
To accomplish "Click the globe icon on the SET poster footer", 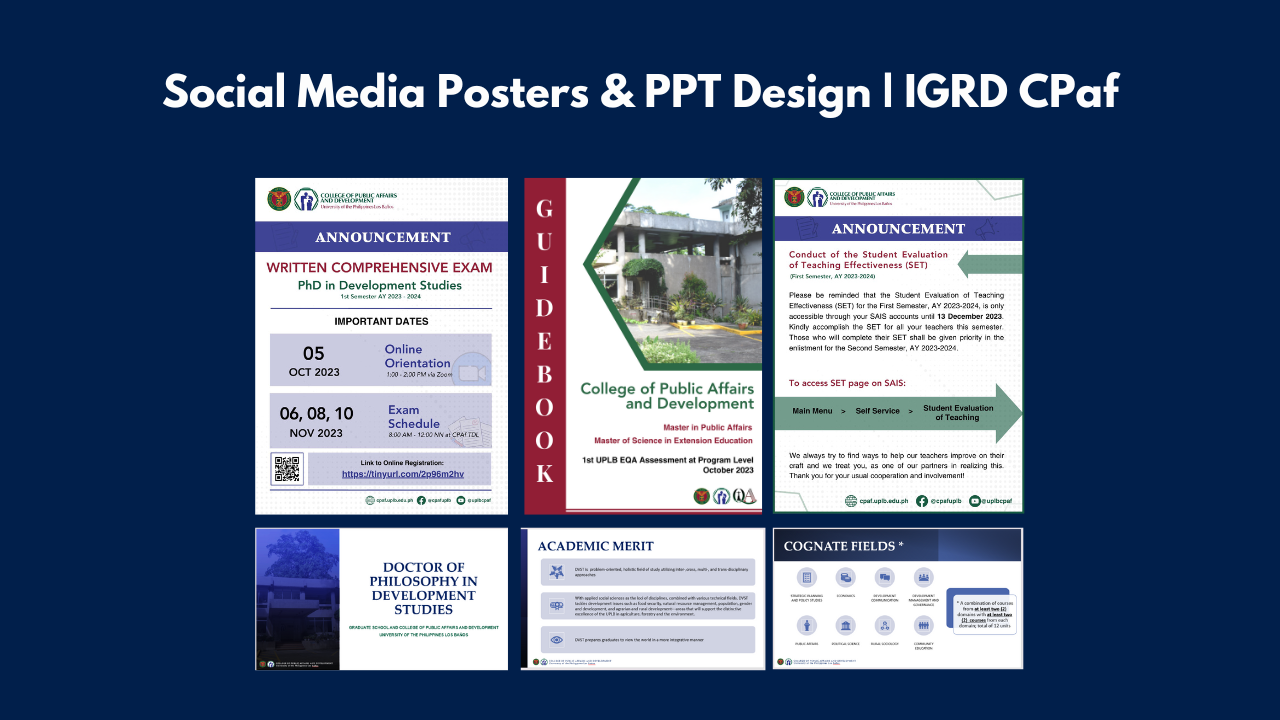I will coord(851,501).
